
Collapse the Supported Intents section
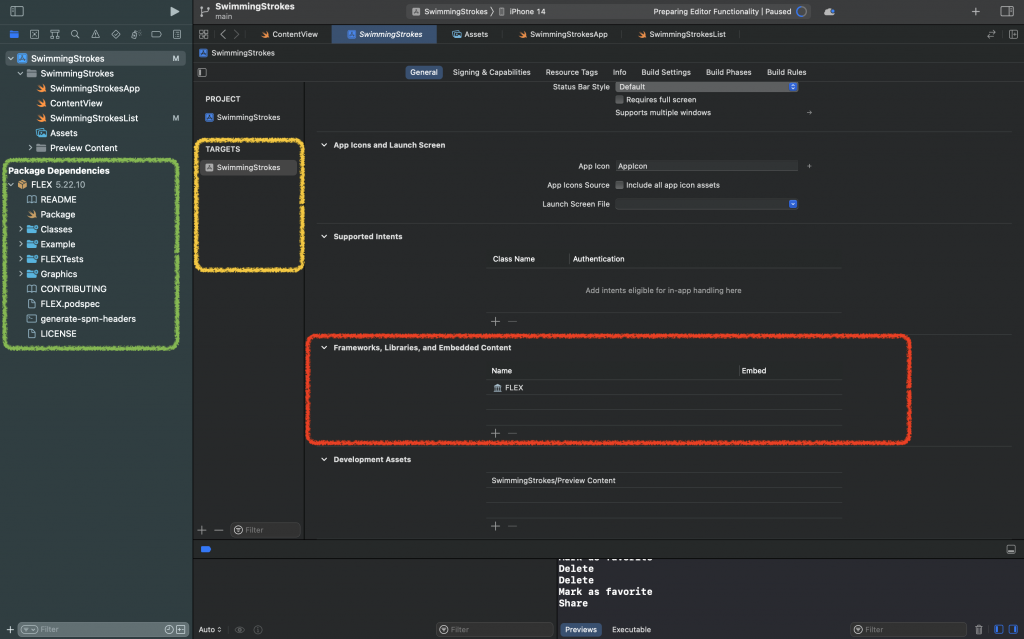click(x=324, y=237)
